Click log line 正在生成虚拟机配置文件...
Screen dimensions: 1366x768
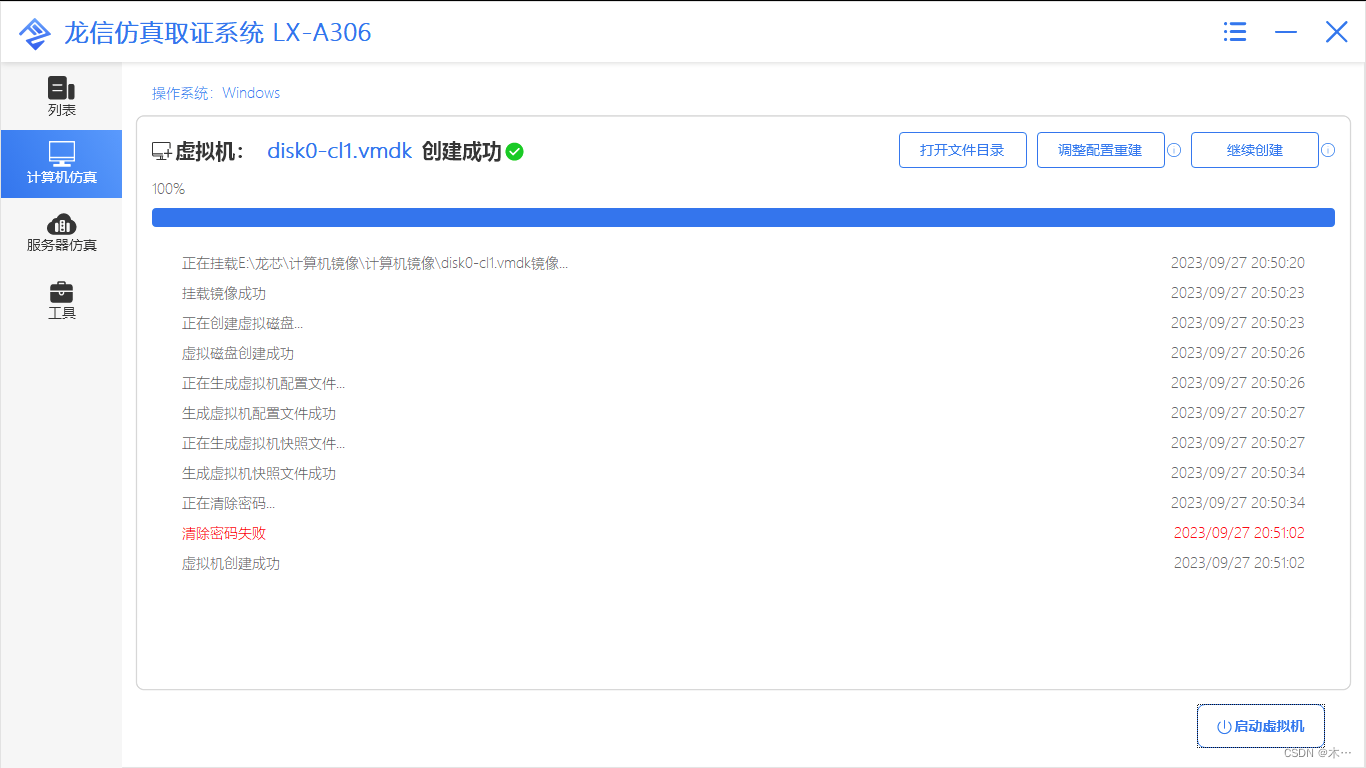pyautogui.click(x=263, y=383)
